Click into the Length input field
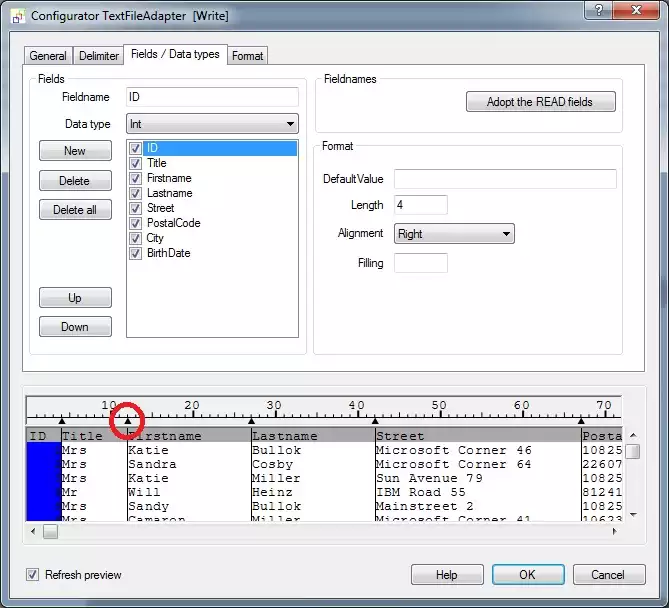Screen dimensions: 669x608 click(420, 205)
